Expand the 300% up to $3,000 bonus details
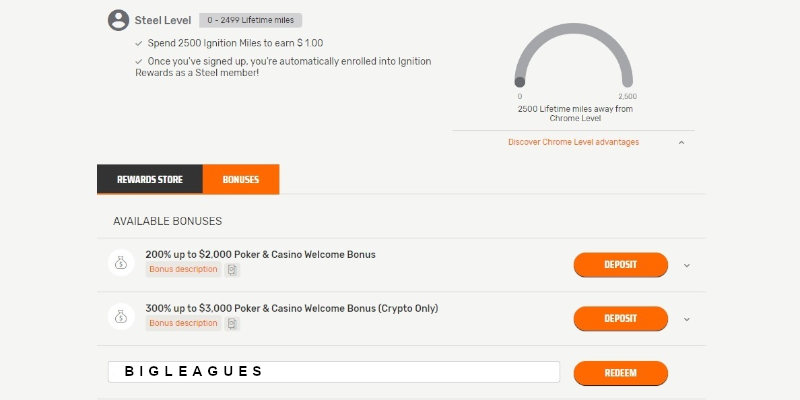The height and width of the screenshot is (400, 800). coord(687,319)
